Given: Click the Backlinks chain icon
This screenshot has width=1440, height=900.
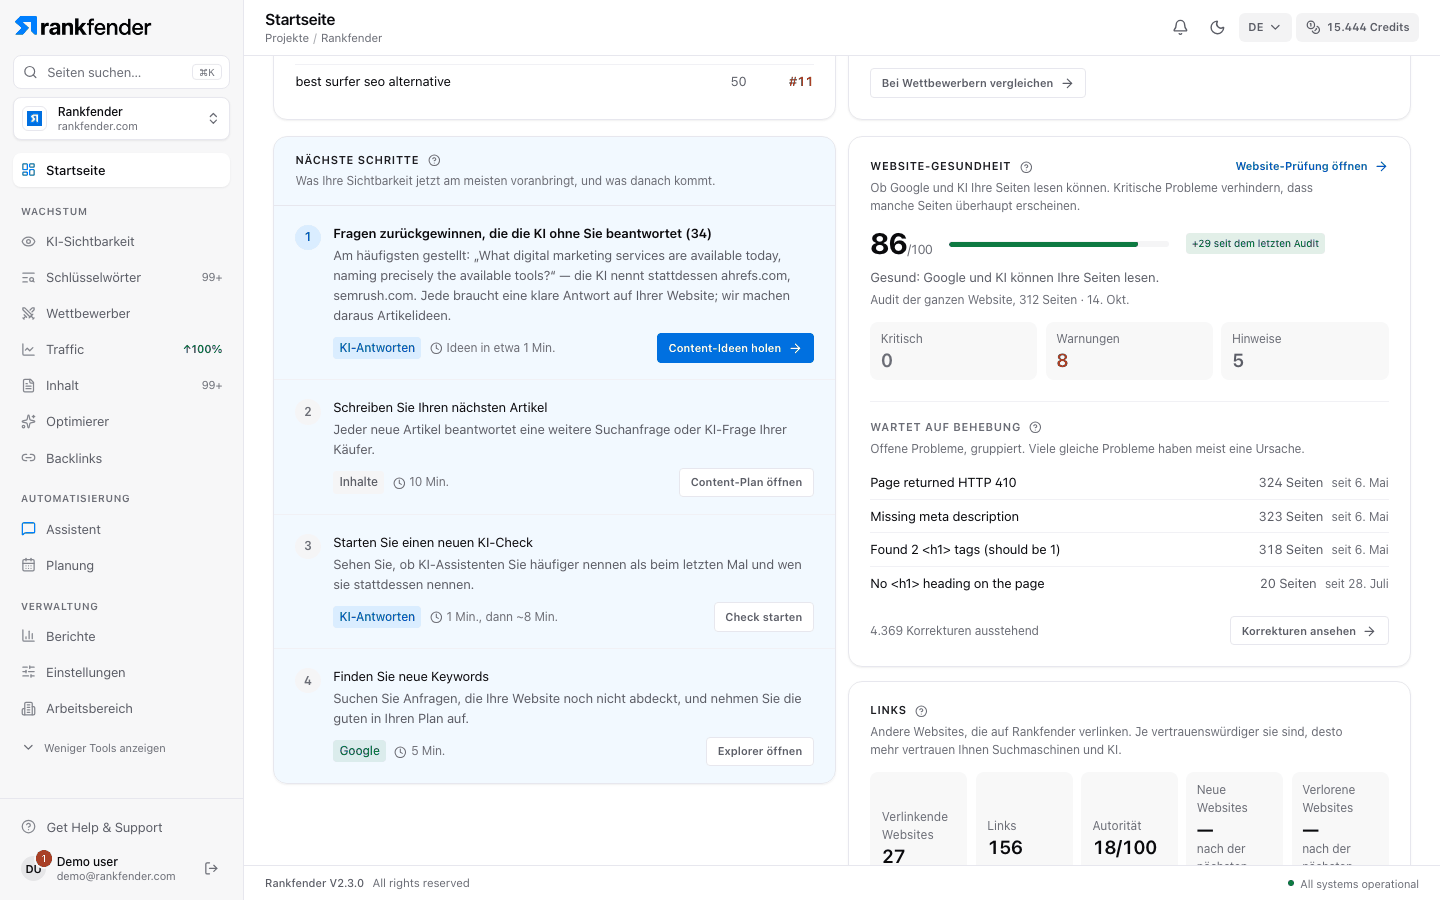Looking at the screenshot, I should point(28,458).
